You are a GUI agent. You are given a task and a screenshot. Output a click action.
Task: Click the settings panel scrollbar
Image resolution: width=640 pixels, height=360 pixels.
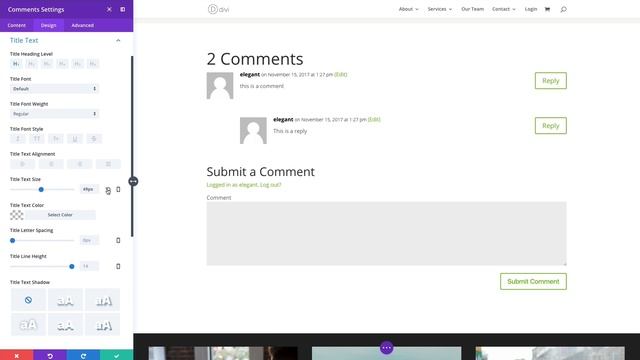click(x=132, y=146)
